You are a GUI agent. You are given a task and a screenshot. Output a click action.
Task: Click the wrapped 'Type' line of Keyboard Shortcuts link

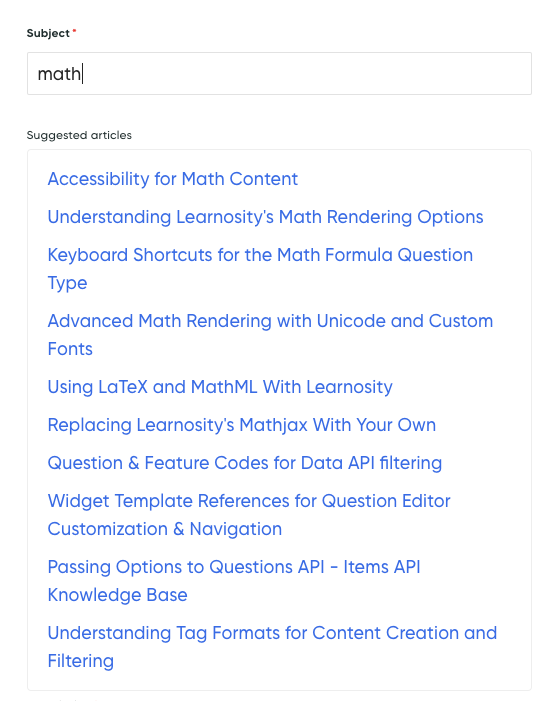pos(68,283)
